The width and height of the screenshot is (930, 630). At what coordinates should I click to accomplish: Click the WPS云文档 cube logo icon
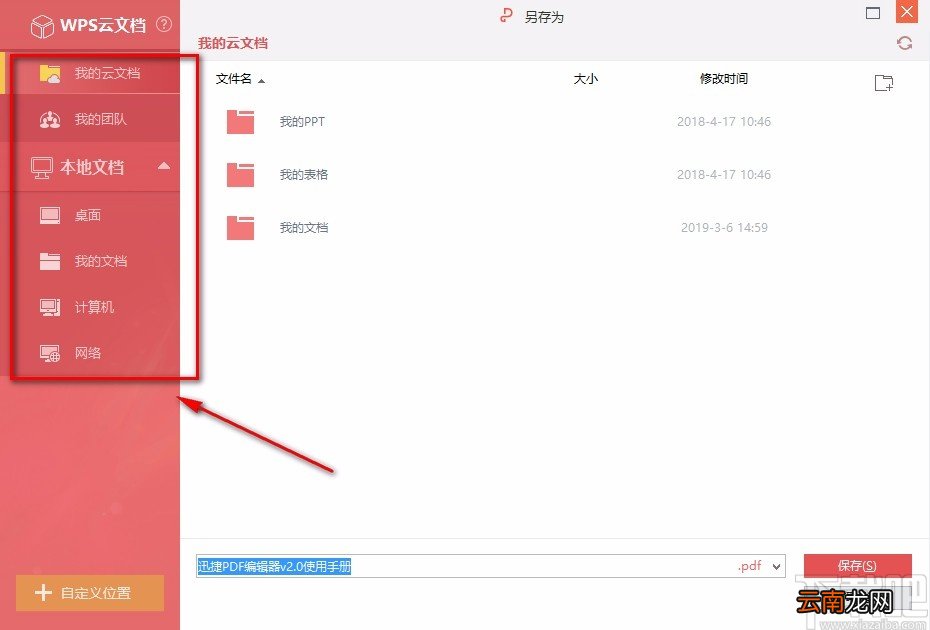pyautogui.click(x=42, y=26)
